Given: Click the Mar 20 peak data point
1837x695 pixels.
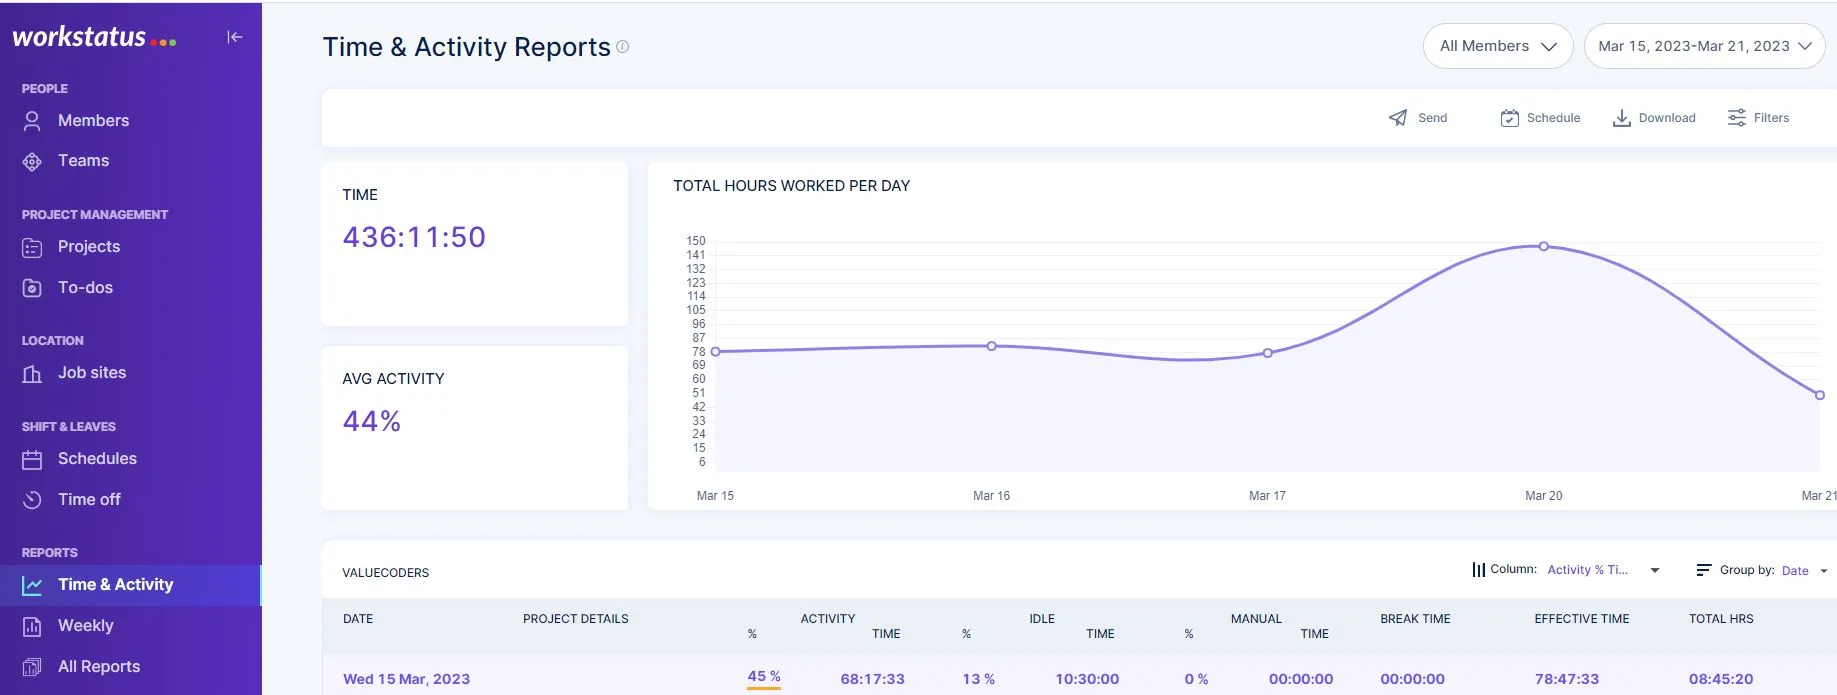Looking at the screenshot, I should pos(1543,246).
